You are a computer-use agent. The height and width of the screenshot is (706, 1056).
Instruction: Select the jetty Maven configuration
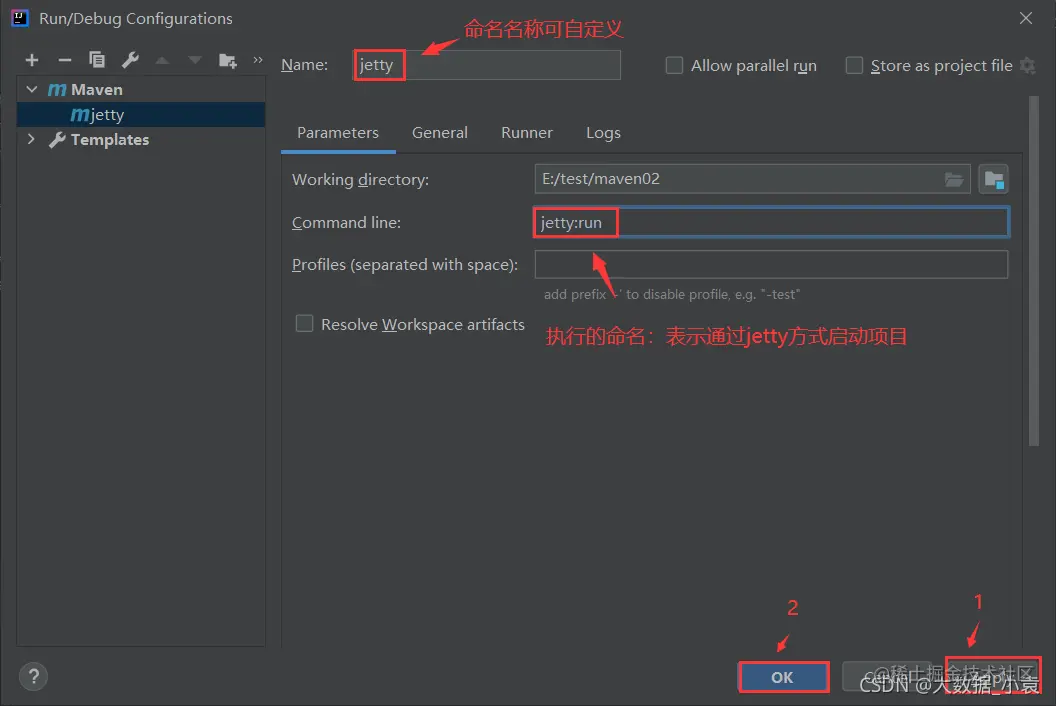[141, 115]
